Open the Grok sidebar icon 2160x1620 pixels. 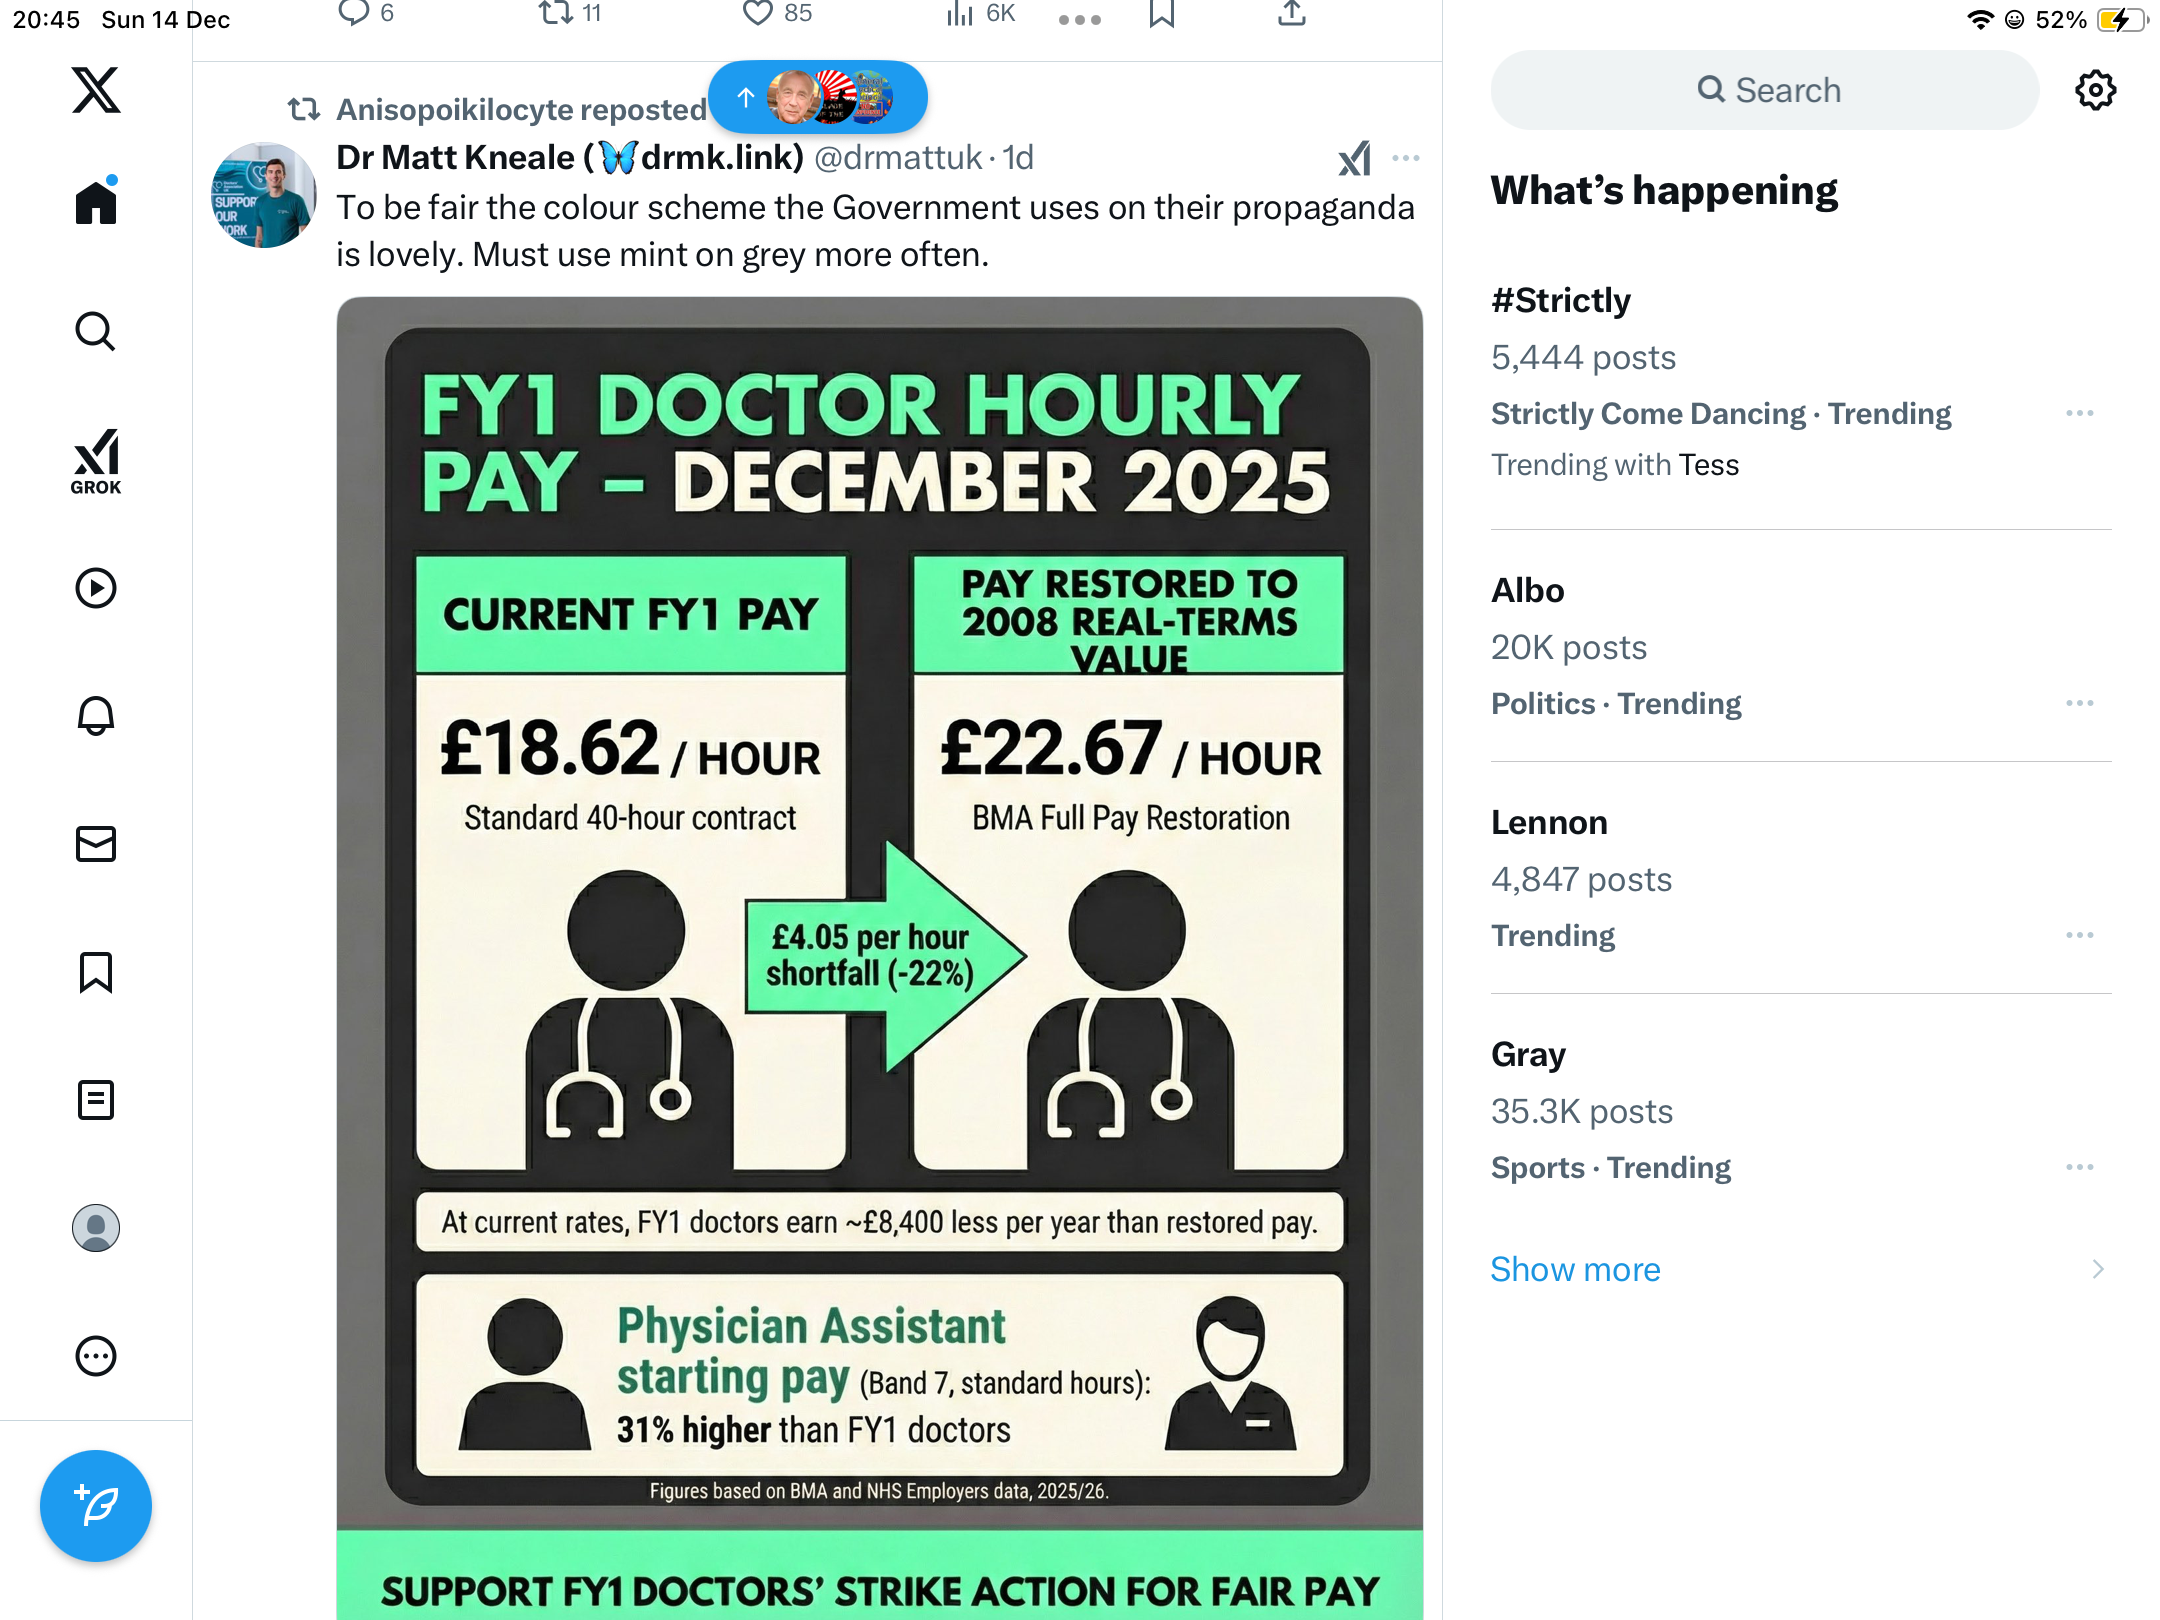tap(96, 461)
